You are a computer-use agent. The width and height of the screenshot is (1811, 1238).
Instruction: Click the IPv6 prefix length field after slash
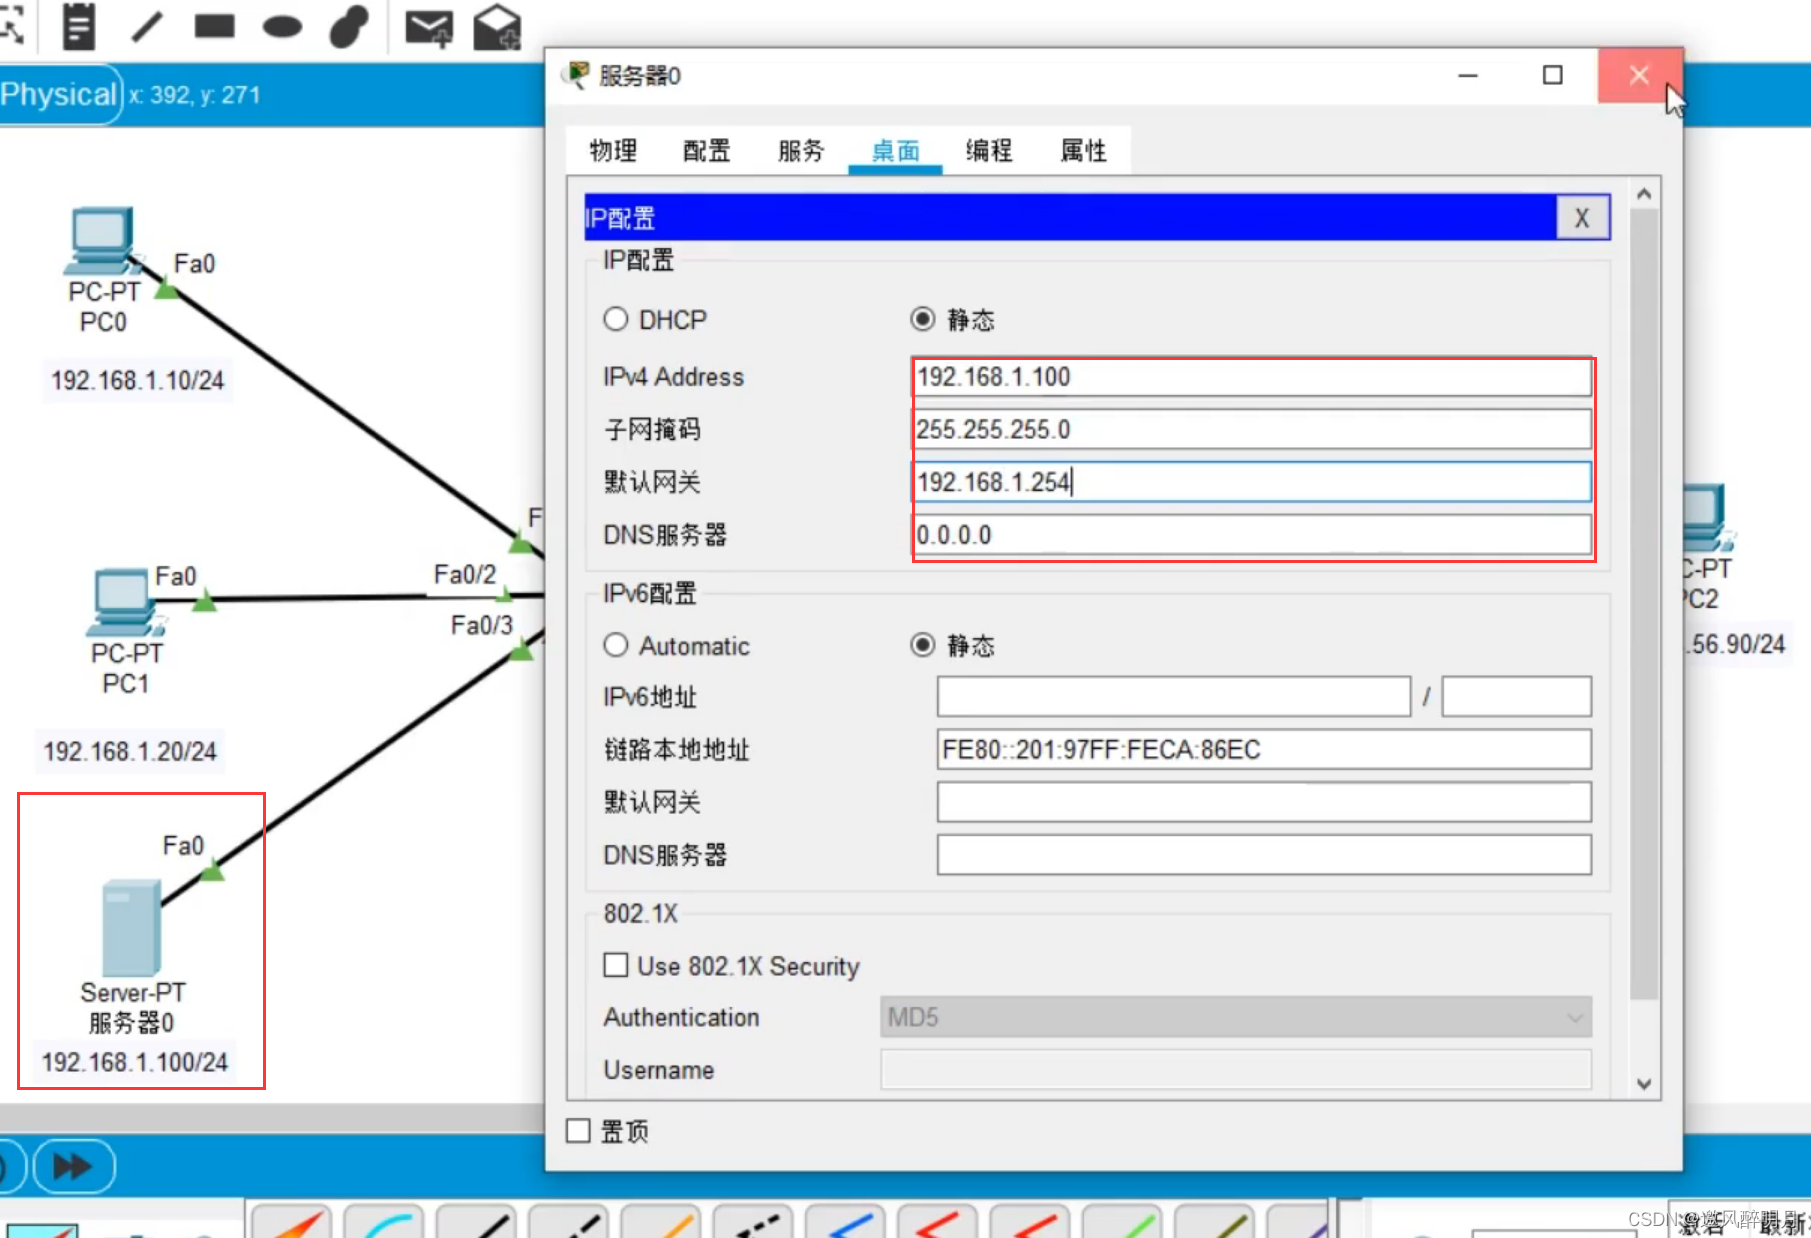(x=1517, y=697)
